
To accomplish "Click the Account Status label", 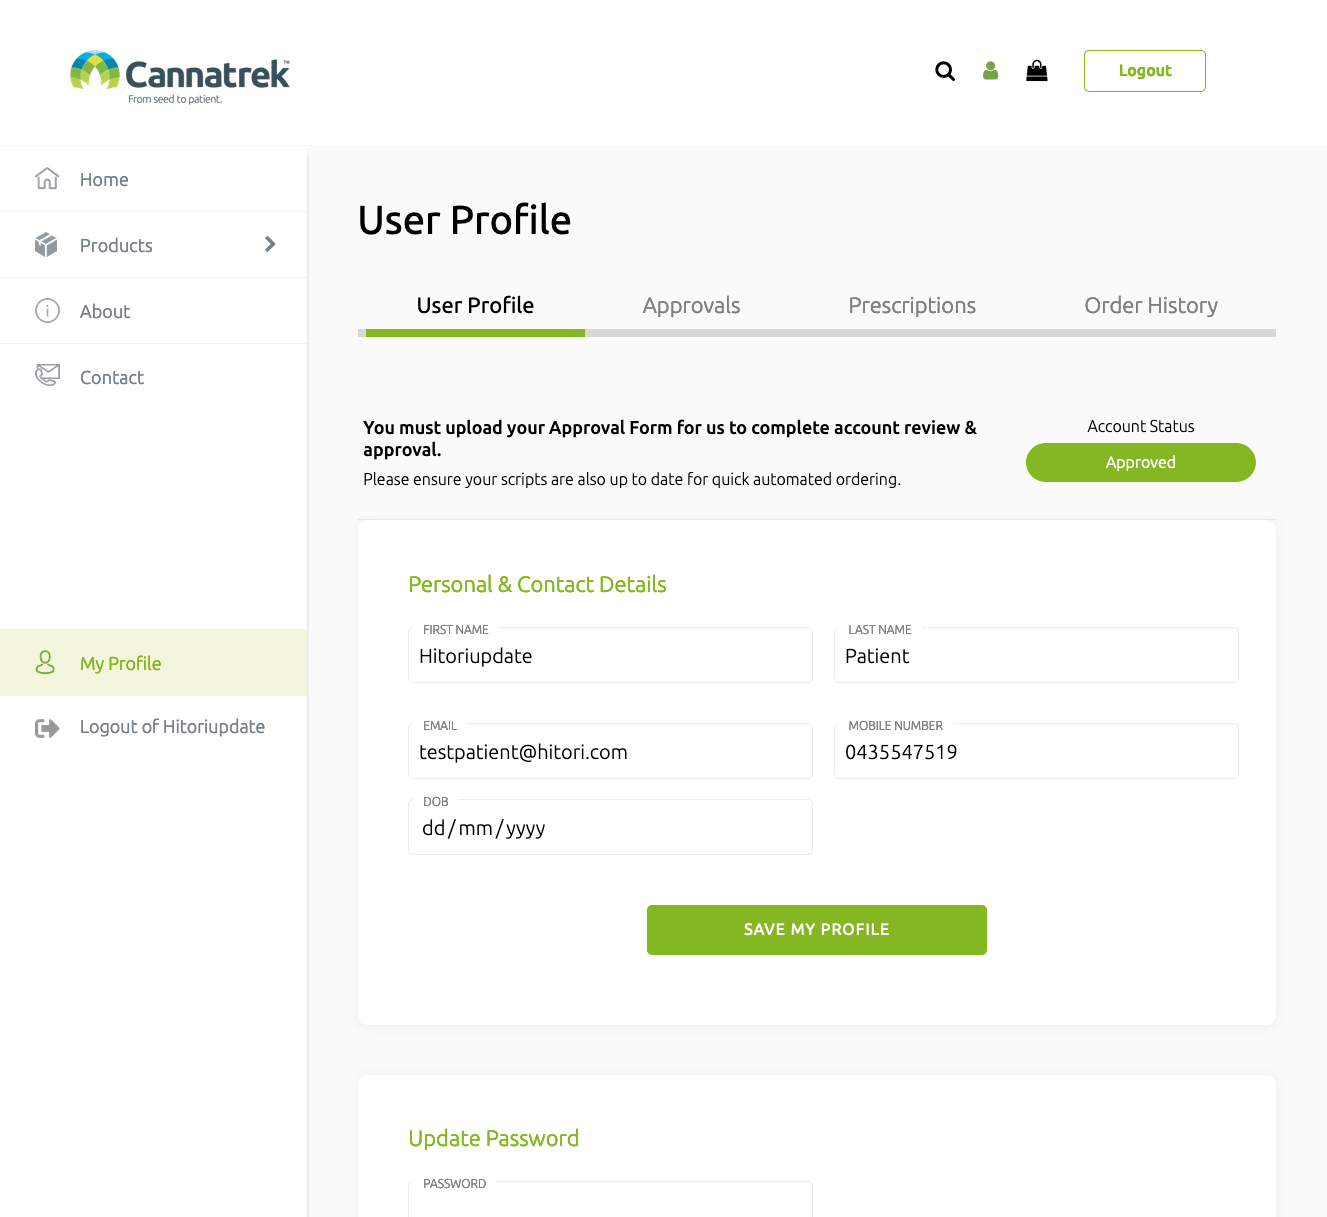I will 1141,427.
